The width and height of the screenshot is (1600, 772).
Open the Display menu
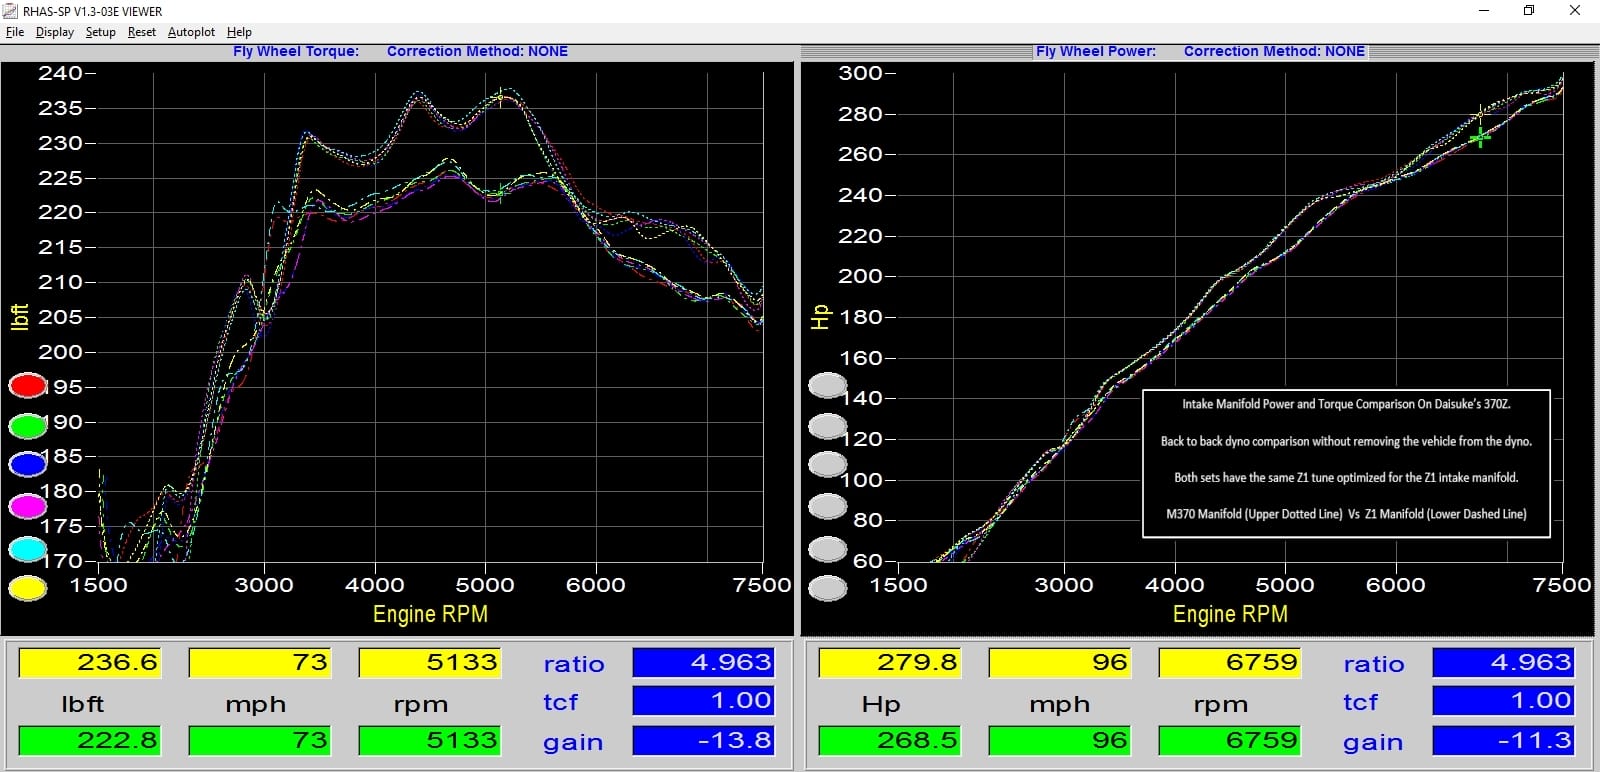(55, 32)
